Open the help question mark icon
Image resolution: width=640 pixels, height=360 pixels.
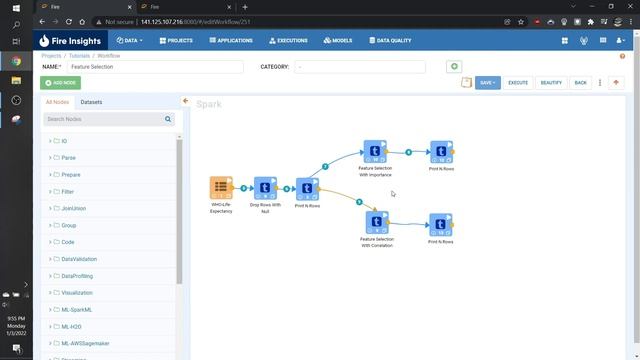pyautogui.click(x=622, y=56)
